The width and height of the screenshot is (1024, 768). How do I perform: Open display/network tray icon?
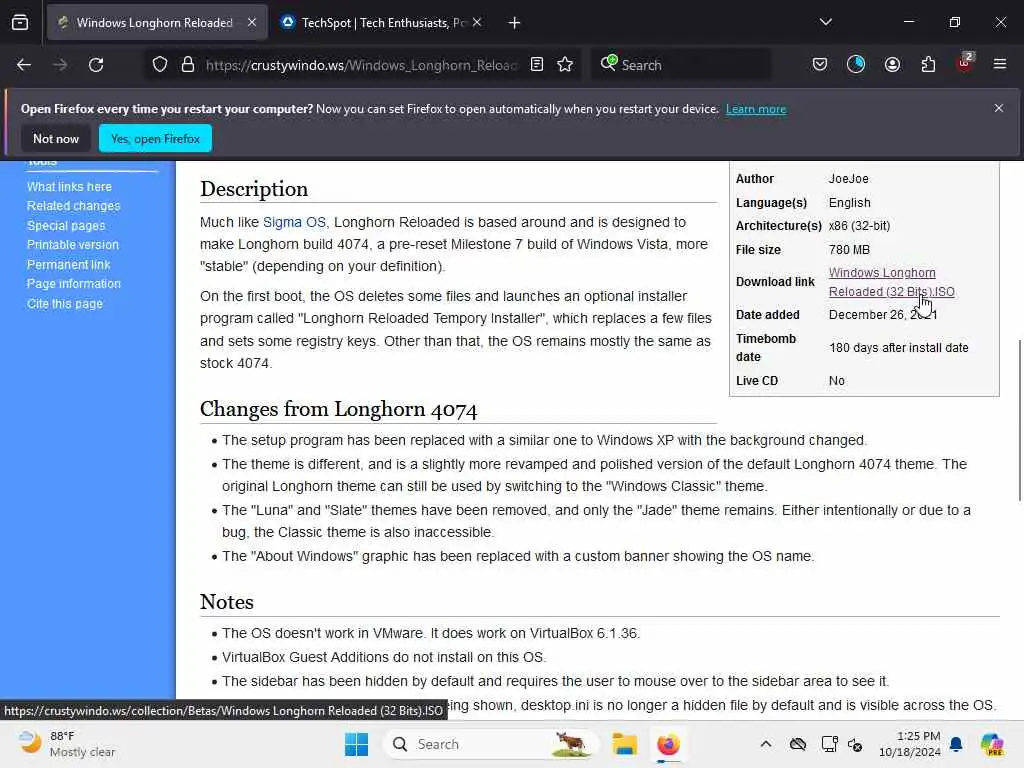(x=829, y=744)
